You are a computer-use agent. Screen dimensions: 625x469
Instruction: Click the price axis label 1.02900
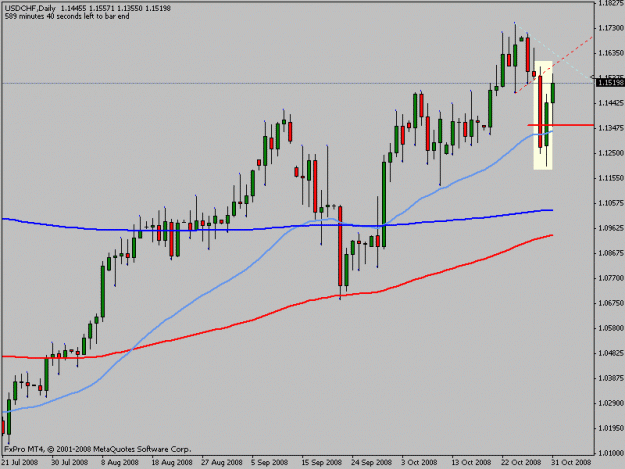click(611, 403)
